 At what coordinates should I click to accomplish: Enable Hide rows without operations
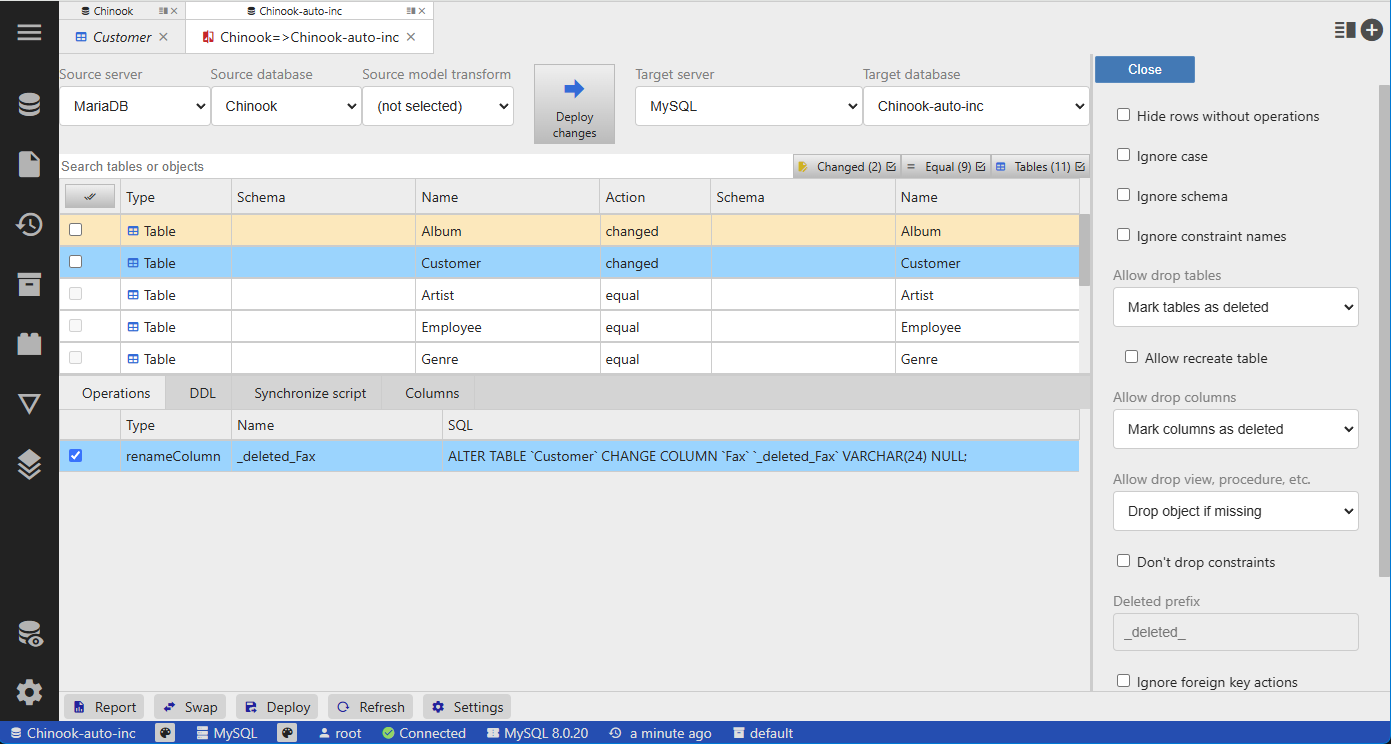[1124, 115]
